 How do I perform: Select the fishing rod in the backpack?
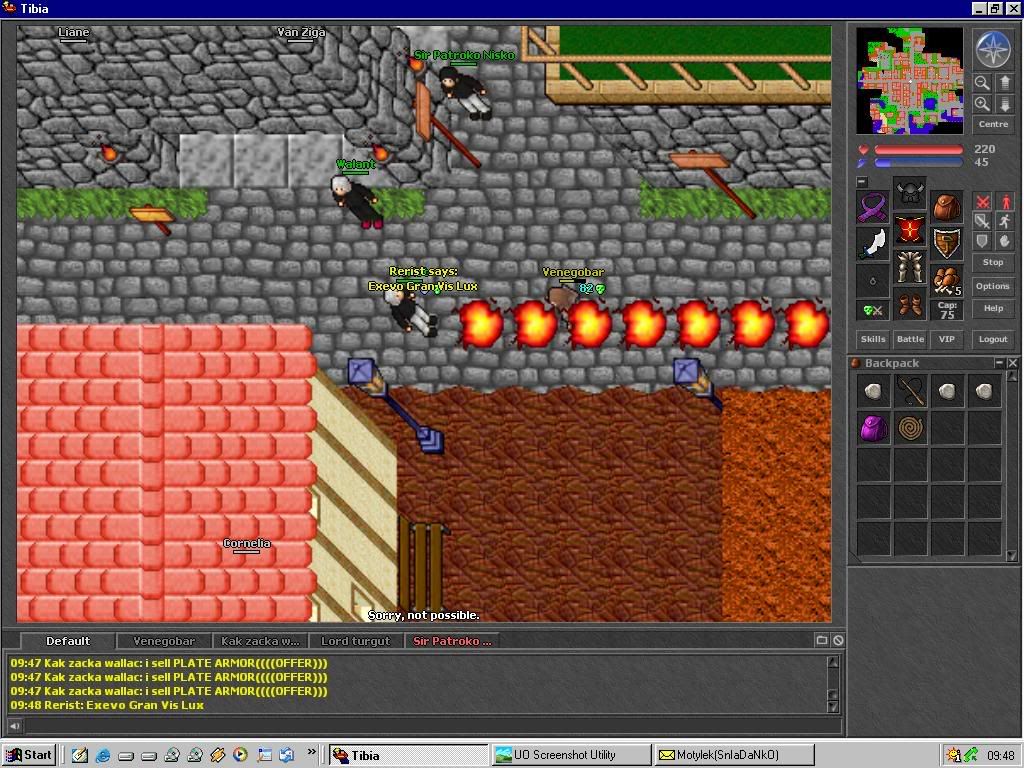coord(910,391)
